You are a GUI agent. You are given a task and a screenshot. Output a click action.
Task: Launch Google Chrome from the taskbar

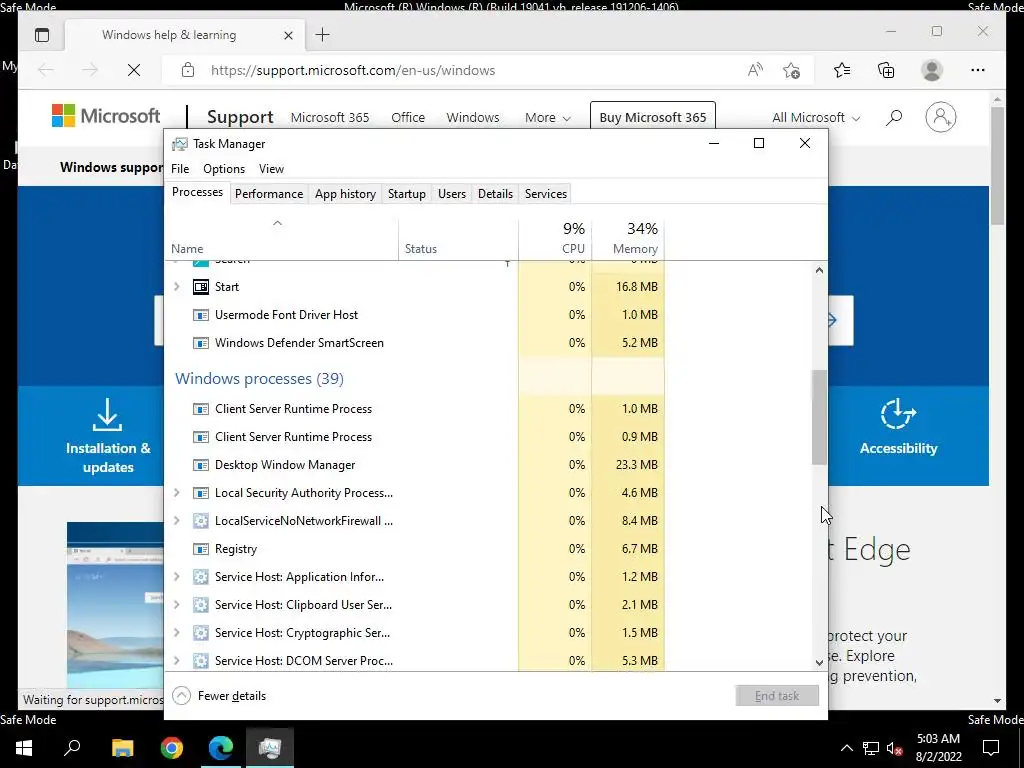tap(172, 747)
